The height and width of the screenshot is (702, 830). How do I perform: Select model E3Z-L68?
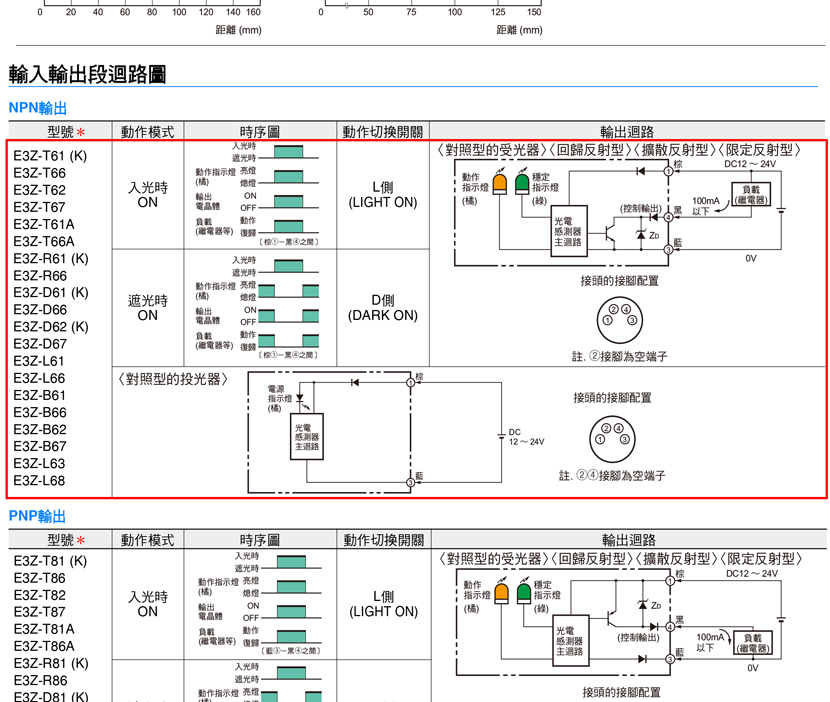tap(39, 481)
